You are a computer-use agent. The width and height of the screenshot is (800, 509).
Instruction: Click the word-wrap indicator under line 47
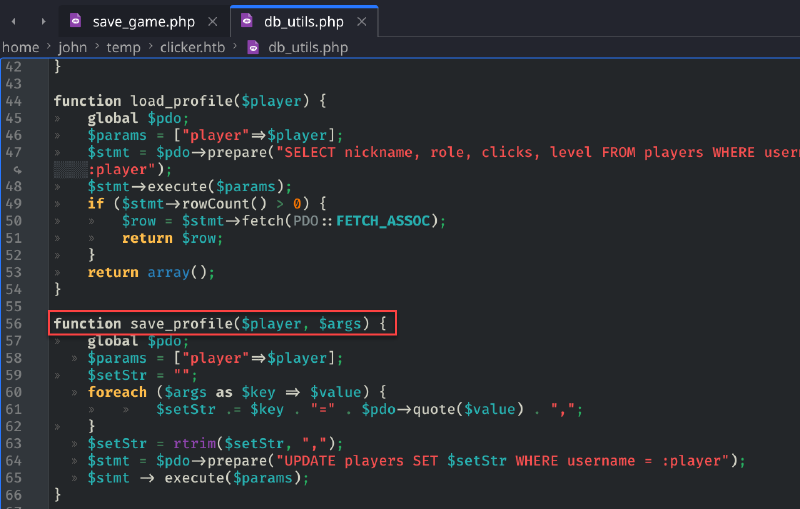[17, 169]
